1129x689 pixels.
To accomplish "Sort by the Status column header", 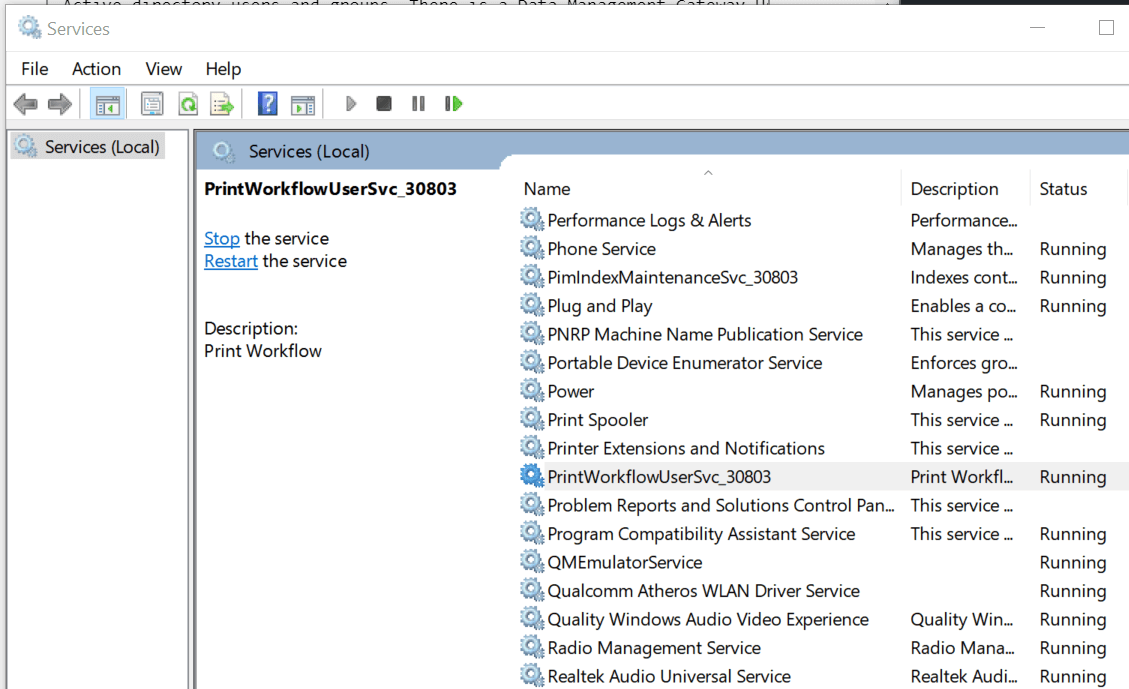I will (1063, 189).
